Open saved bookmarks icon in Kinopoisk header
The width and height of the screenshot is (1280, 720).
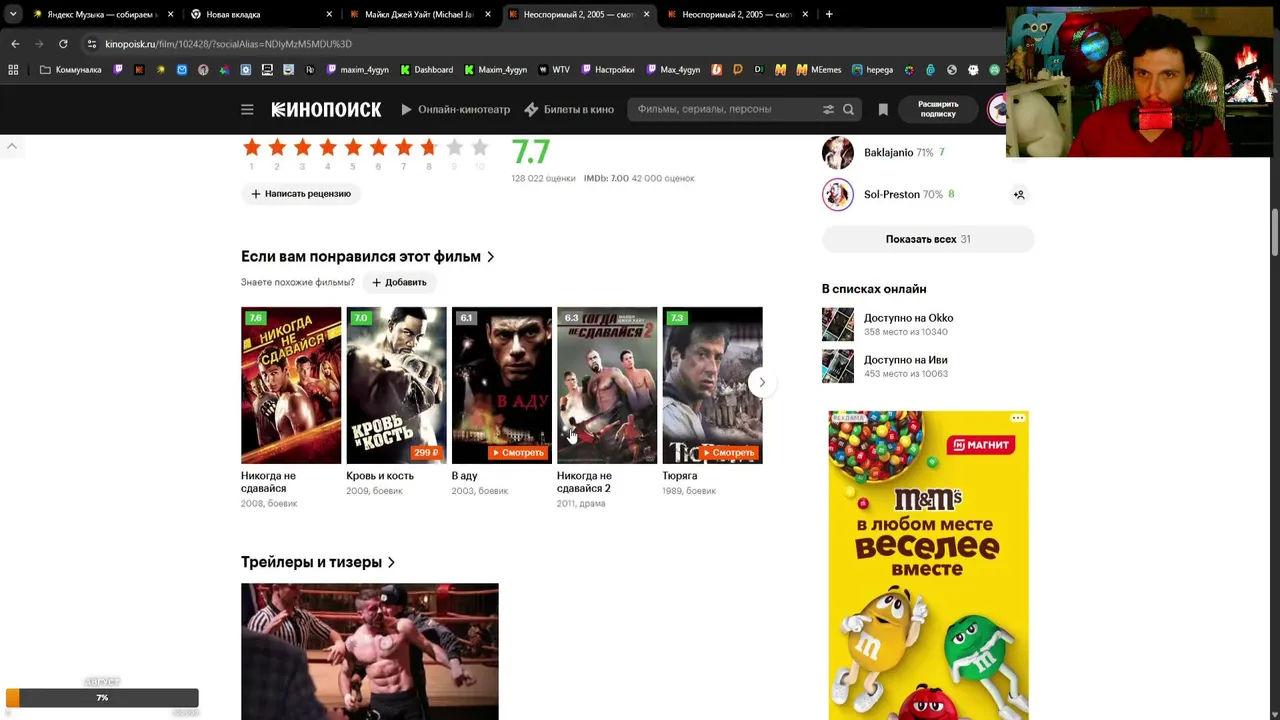point(883,109)
